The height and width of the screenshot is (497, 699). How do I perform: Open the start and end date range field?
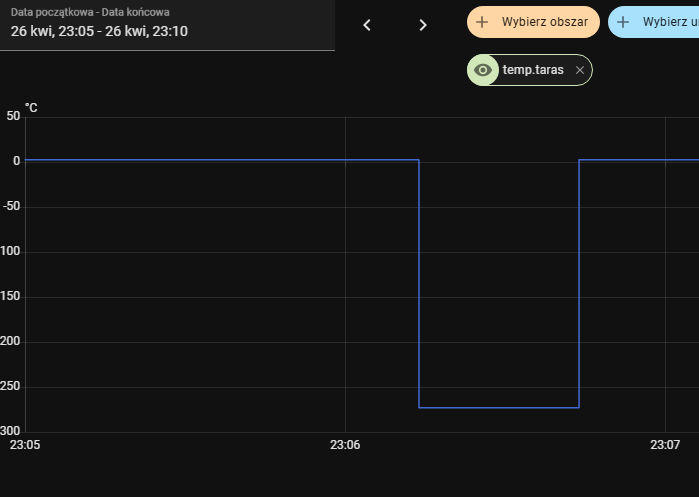point(167,25)
